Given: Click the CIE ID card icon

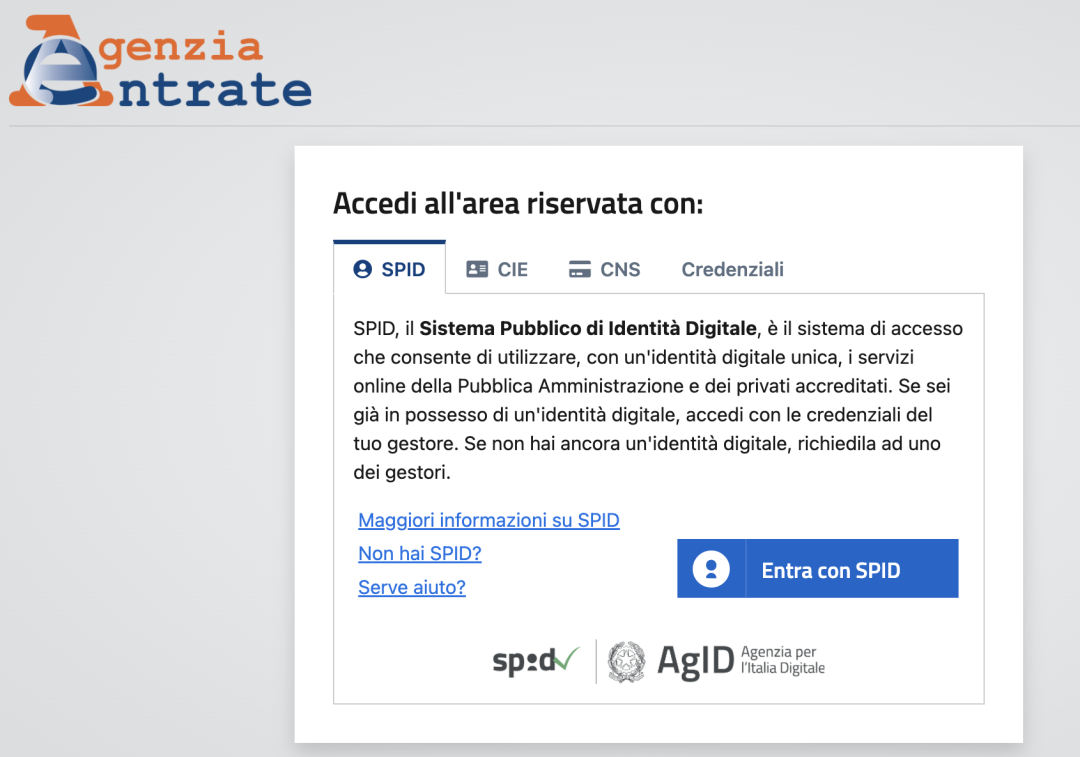Looking at the screenshot, I should click(477, 269).
